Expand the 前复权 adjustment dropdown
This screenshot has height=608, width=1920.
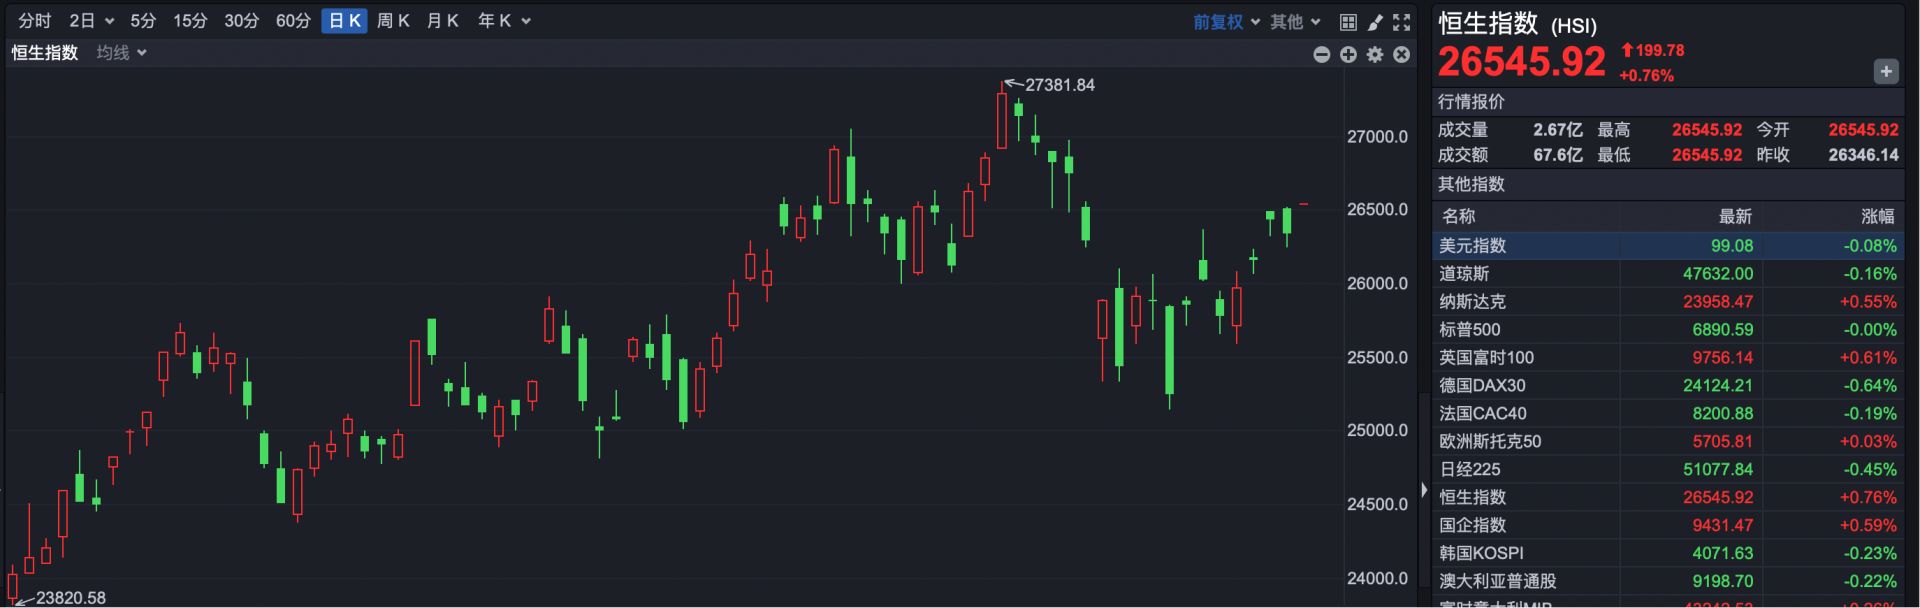pyautogui.click(x=1226, y=22)
